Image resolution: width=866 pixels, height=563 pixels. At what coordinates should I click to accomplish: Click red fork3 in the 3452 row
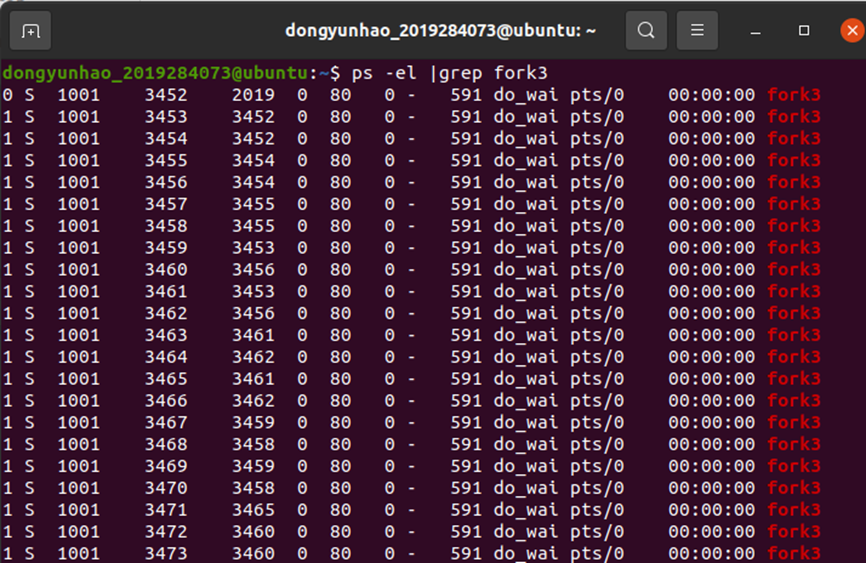coord(794,95)
